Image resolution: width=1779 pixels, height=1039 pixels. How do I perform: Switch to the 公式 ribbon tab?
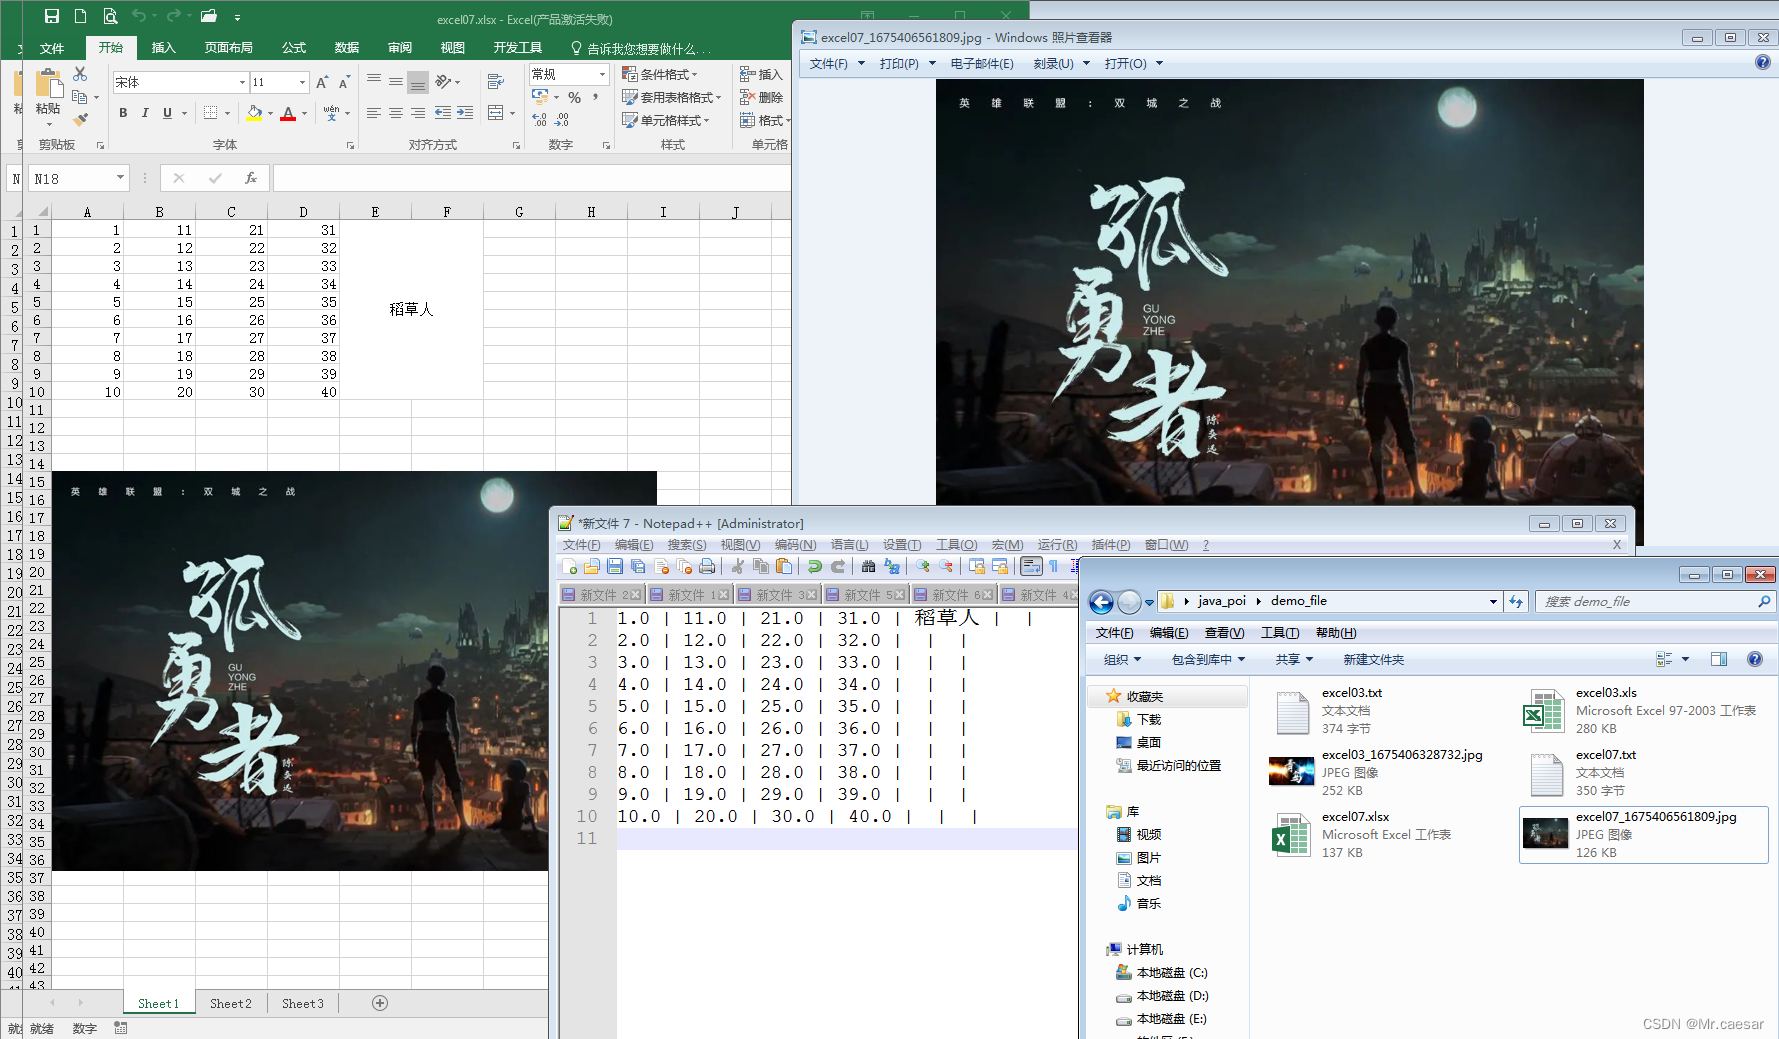tap(294, 47)
